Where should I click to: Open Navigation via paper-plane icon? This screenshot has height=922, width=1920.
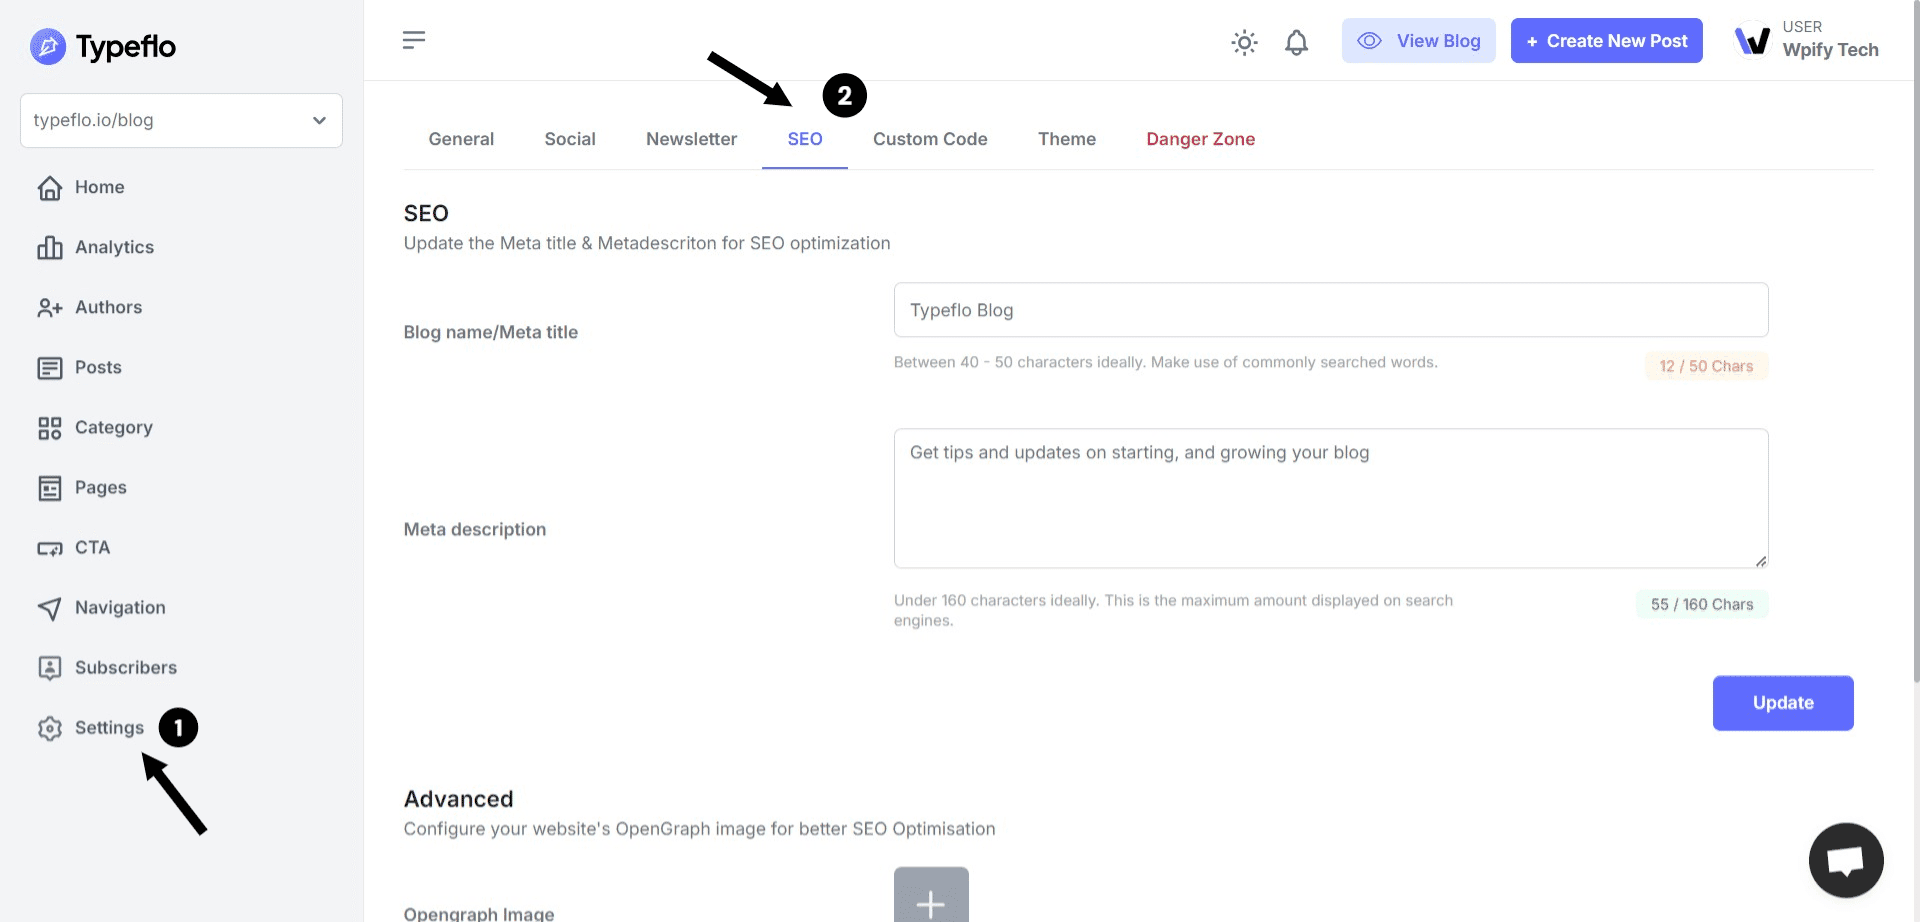click(x=50, y=608)
